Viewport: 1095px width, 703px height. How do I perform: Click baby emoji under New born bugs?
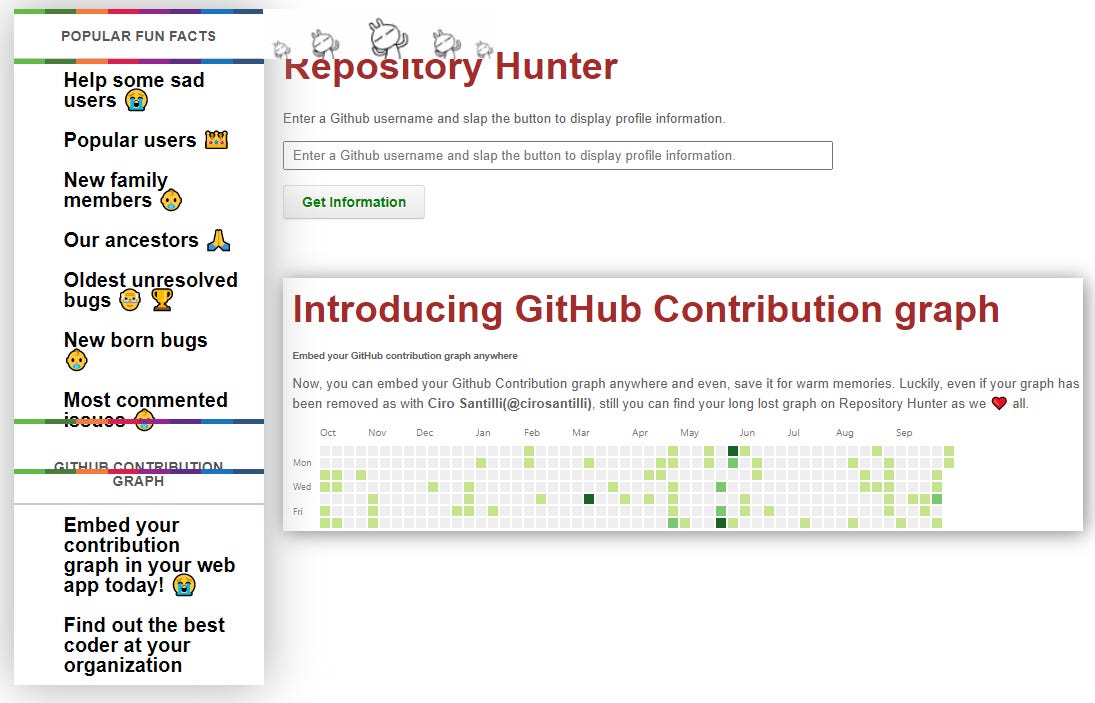coord(76,361)
